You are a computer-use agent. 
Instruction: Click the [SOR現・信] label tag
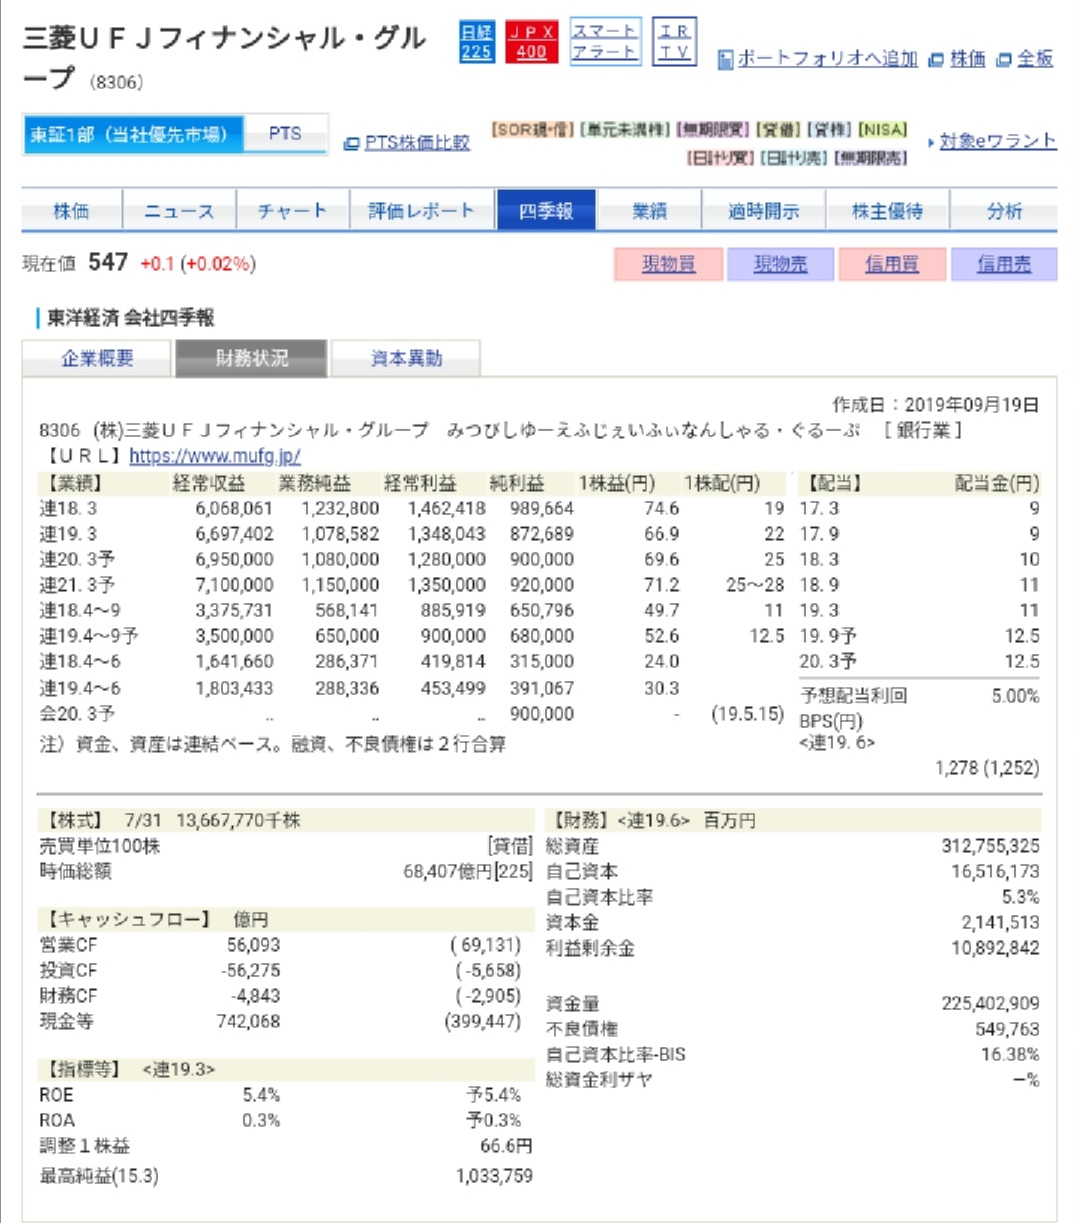click(533, 130)
